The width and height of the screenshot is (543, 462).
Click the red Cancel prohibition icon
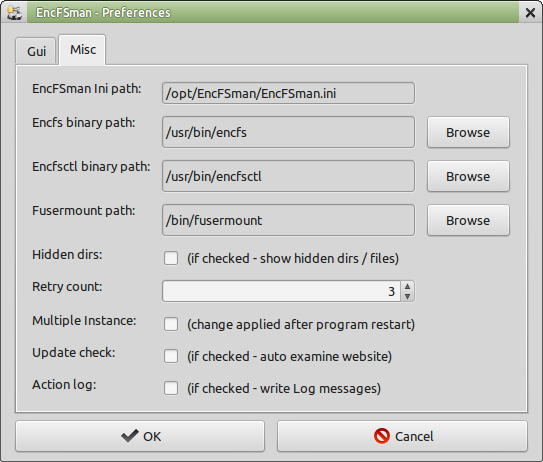tap(382, 436)
